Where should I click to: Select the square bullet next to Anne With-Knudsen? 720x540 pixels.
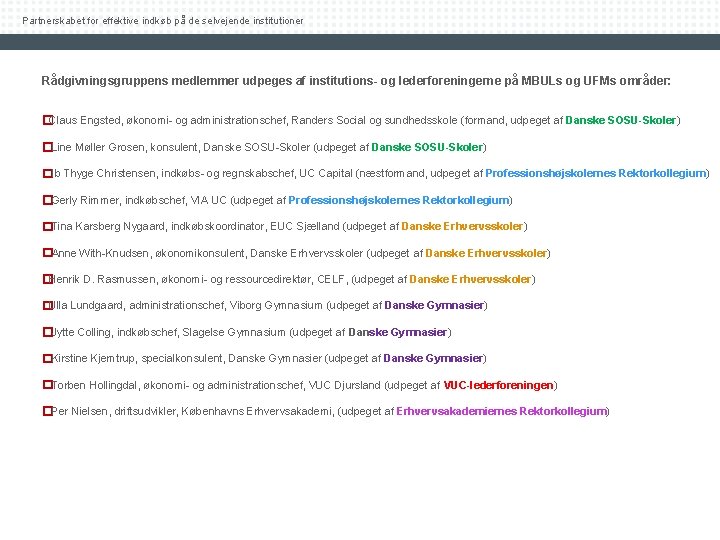[48, 253]
